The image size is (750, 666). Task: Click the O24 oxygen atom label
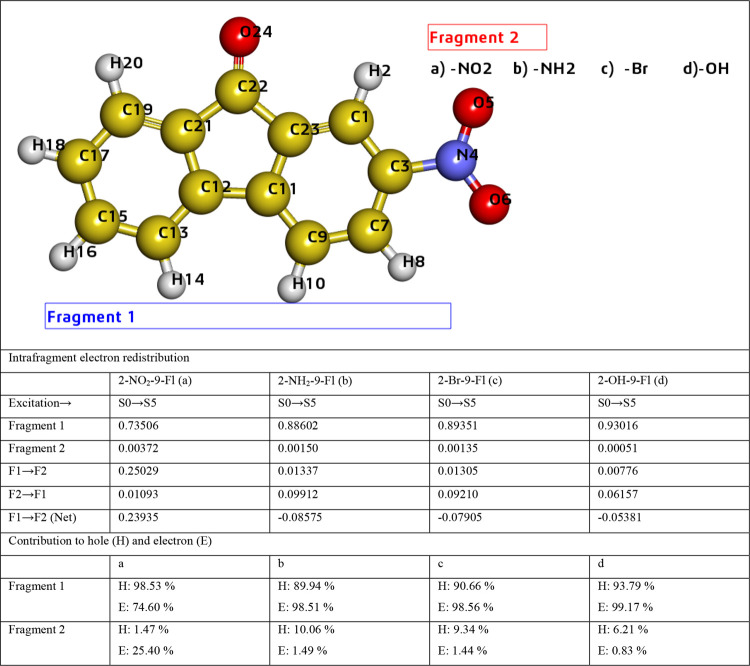tap(256, 32)
